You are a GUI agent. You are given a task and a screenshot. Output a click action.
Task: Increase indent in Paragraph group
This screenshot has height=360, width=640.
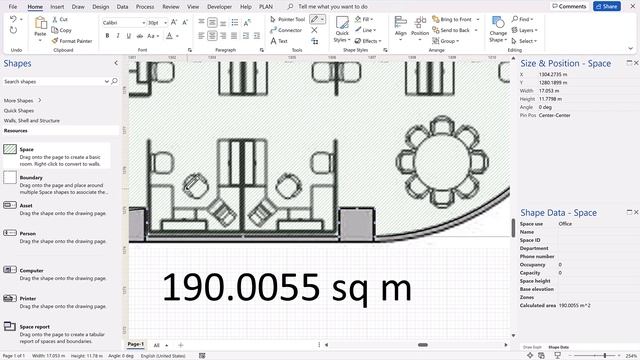[256, 36]
